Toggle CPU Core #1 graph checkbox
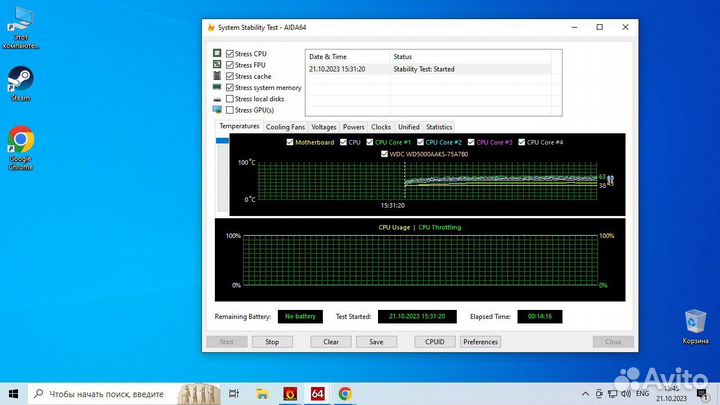 [370, 142]
